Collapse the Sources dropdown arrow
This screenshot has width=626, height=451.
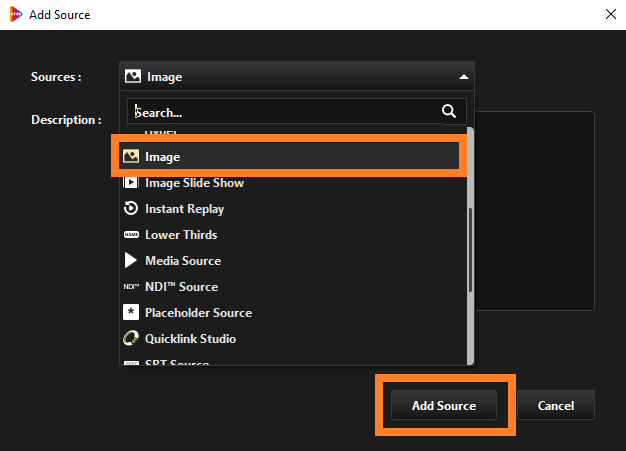click(x=464, y=77)
